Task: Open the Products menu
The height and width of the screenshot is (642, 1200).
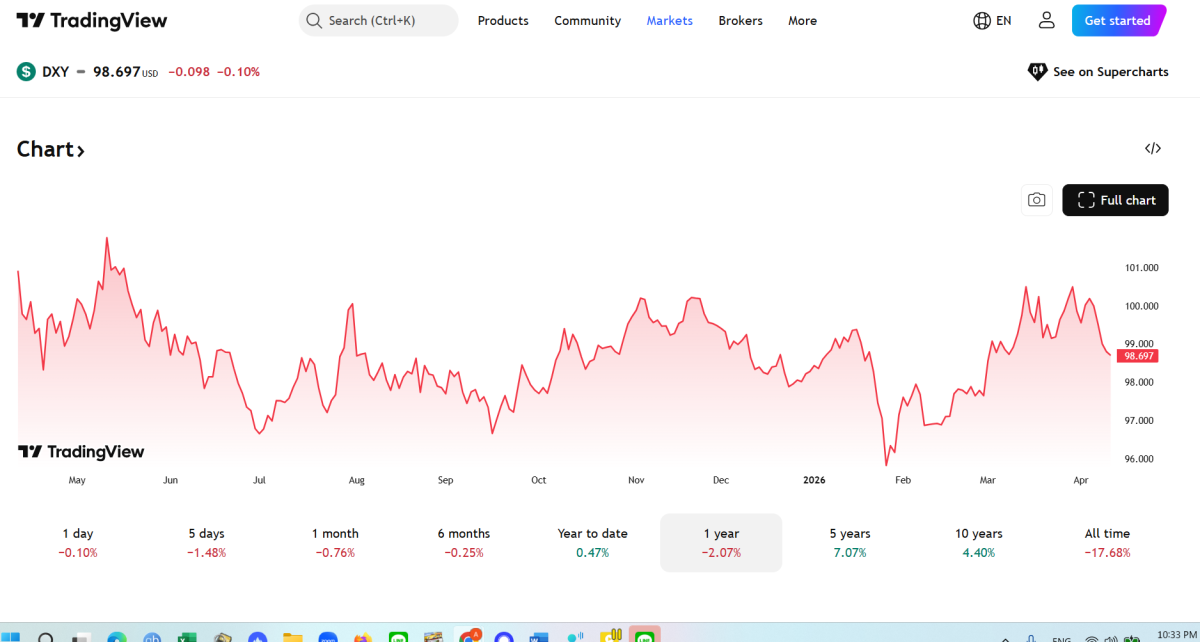Action: click(503, 20)
